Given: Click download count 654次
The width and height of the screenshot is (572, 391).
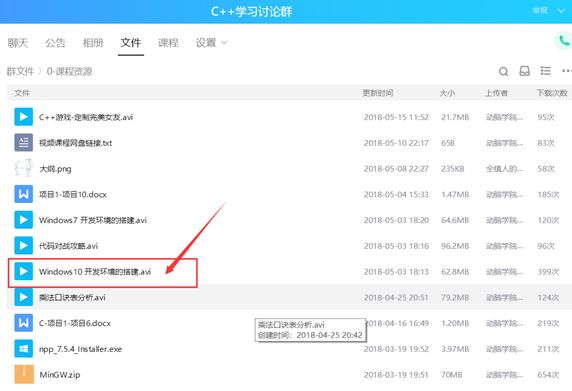Looking at the screenshot, I should tap(548, 375).
